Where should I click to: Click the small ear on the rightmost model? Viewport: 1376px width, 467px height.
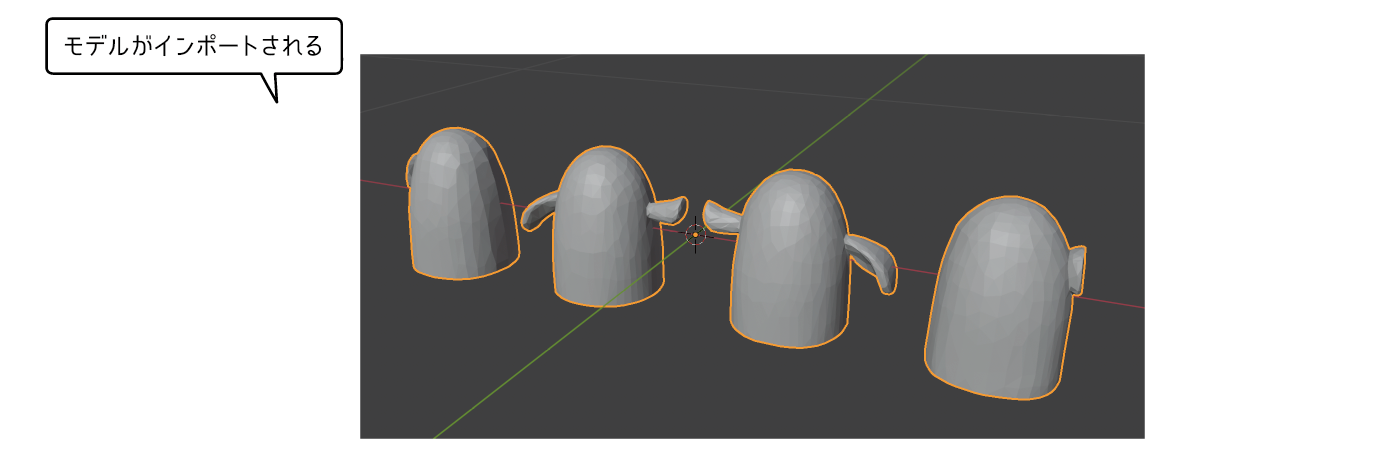1077,270
